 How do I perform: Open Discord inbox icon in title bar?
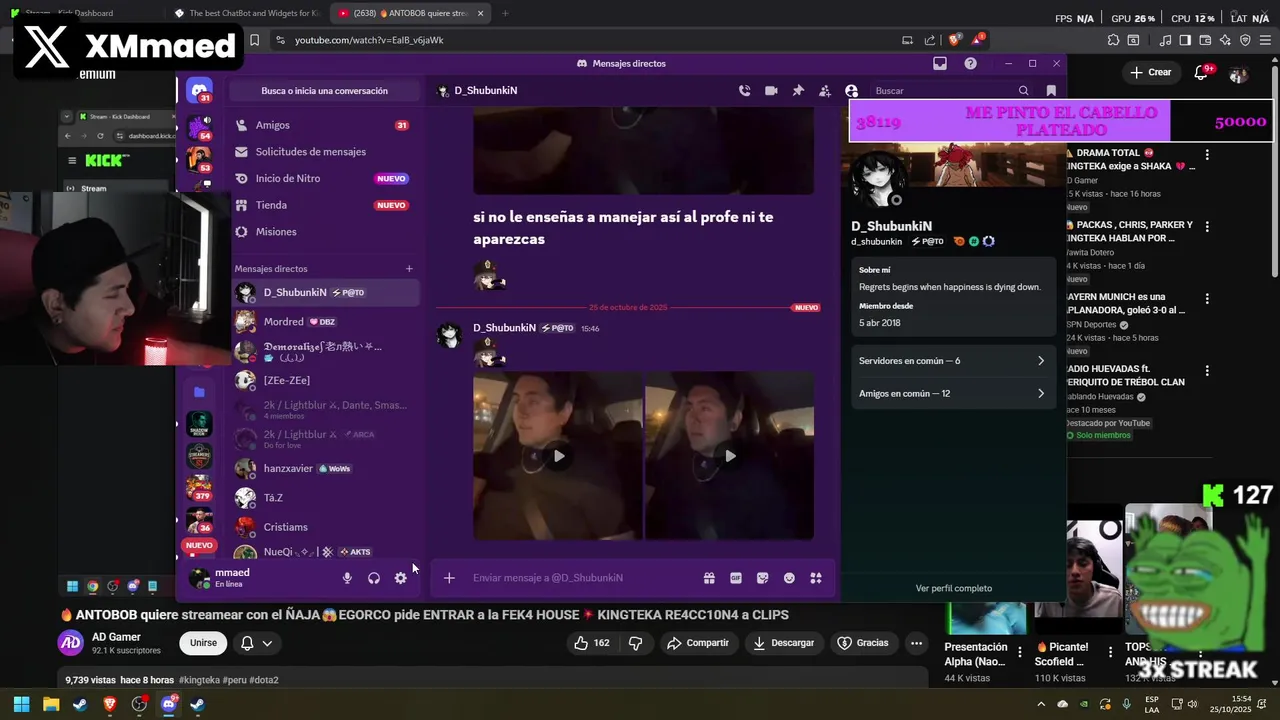click(x=940, y=63)
